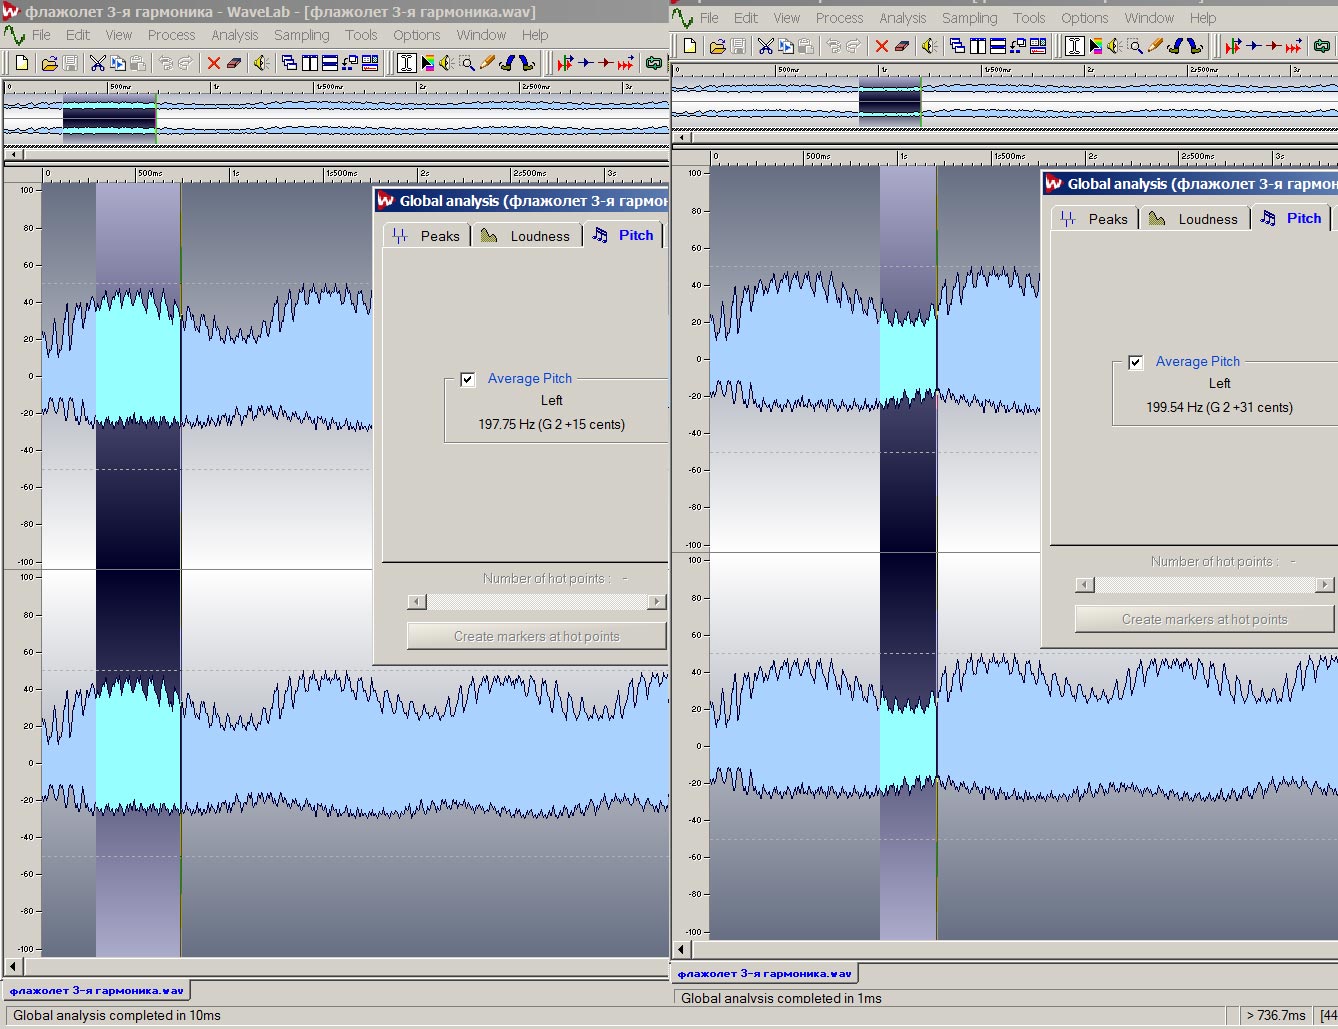Click the eraser icon in left window toolbar
This screenshot has height=1029, width=1338.
click(x=234, y=63)
